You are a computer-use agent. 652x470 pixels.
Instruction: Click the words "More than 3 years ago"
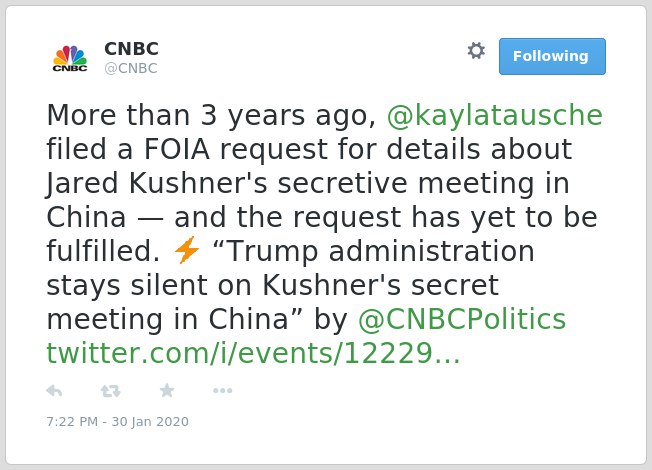[x=211, y=115]
